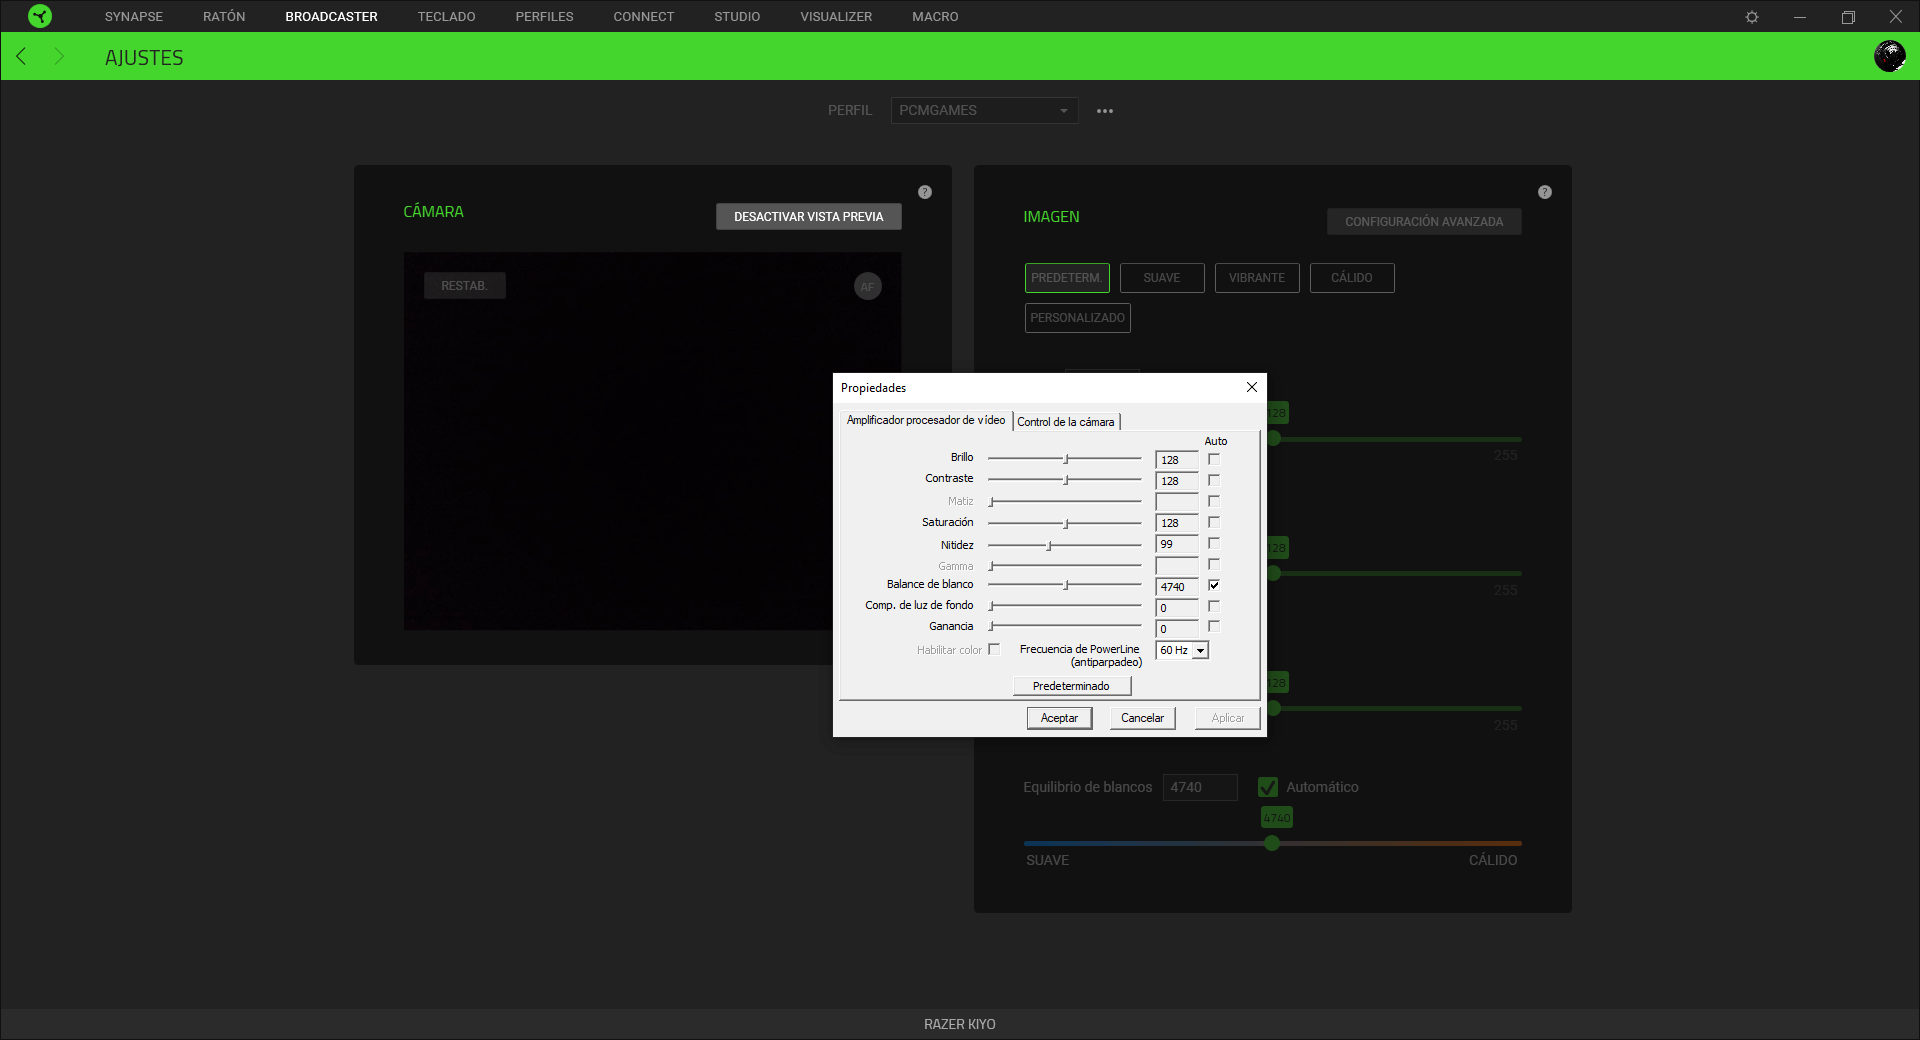Click Equilibrio de blancos 4740 input
Image resolution: width=1920 pixels, height=1040 pixels.
1200,787
